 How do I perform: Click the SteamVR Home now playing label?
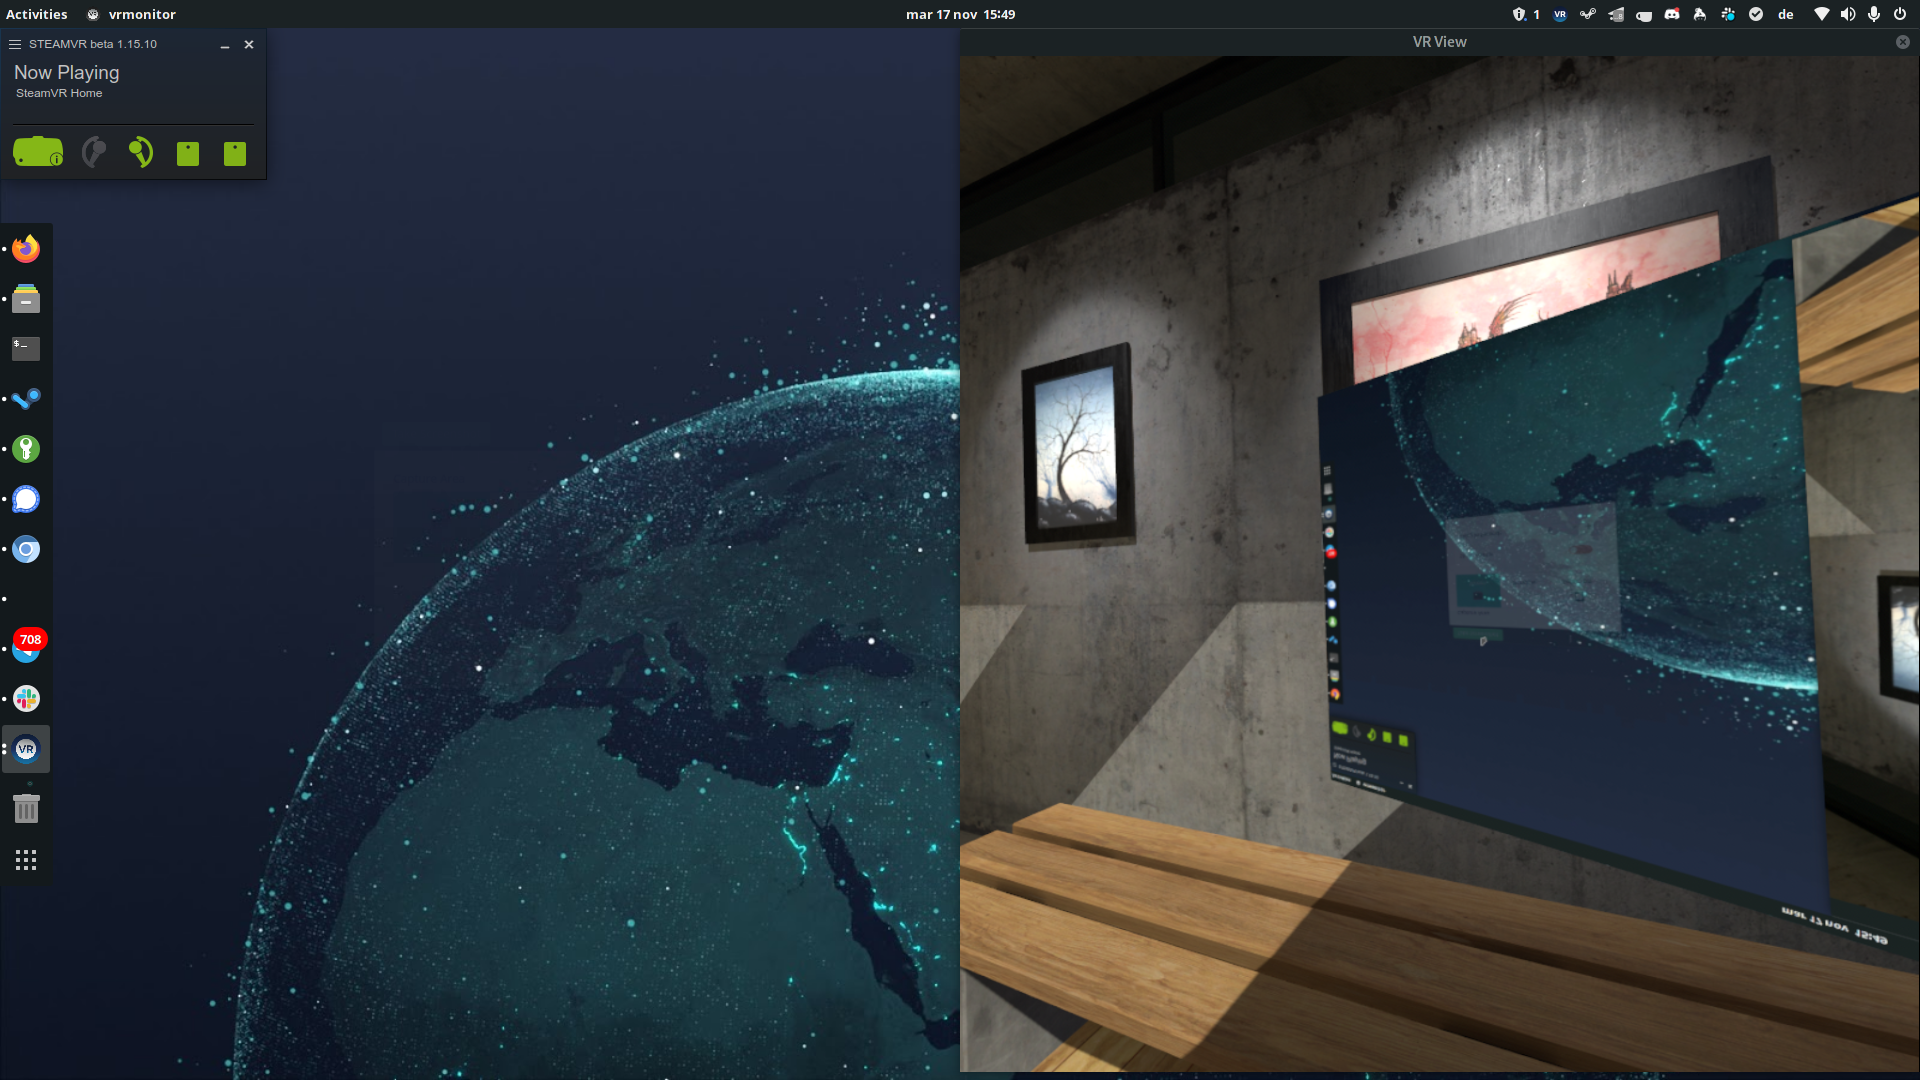(x=59, y=93)
